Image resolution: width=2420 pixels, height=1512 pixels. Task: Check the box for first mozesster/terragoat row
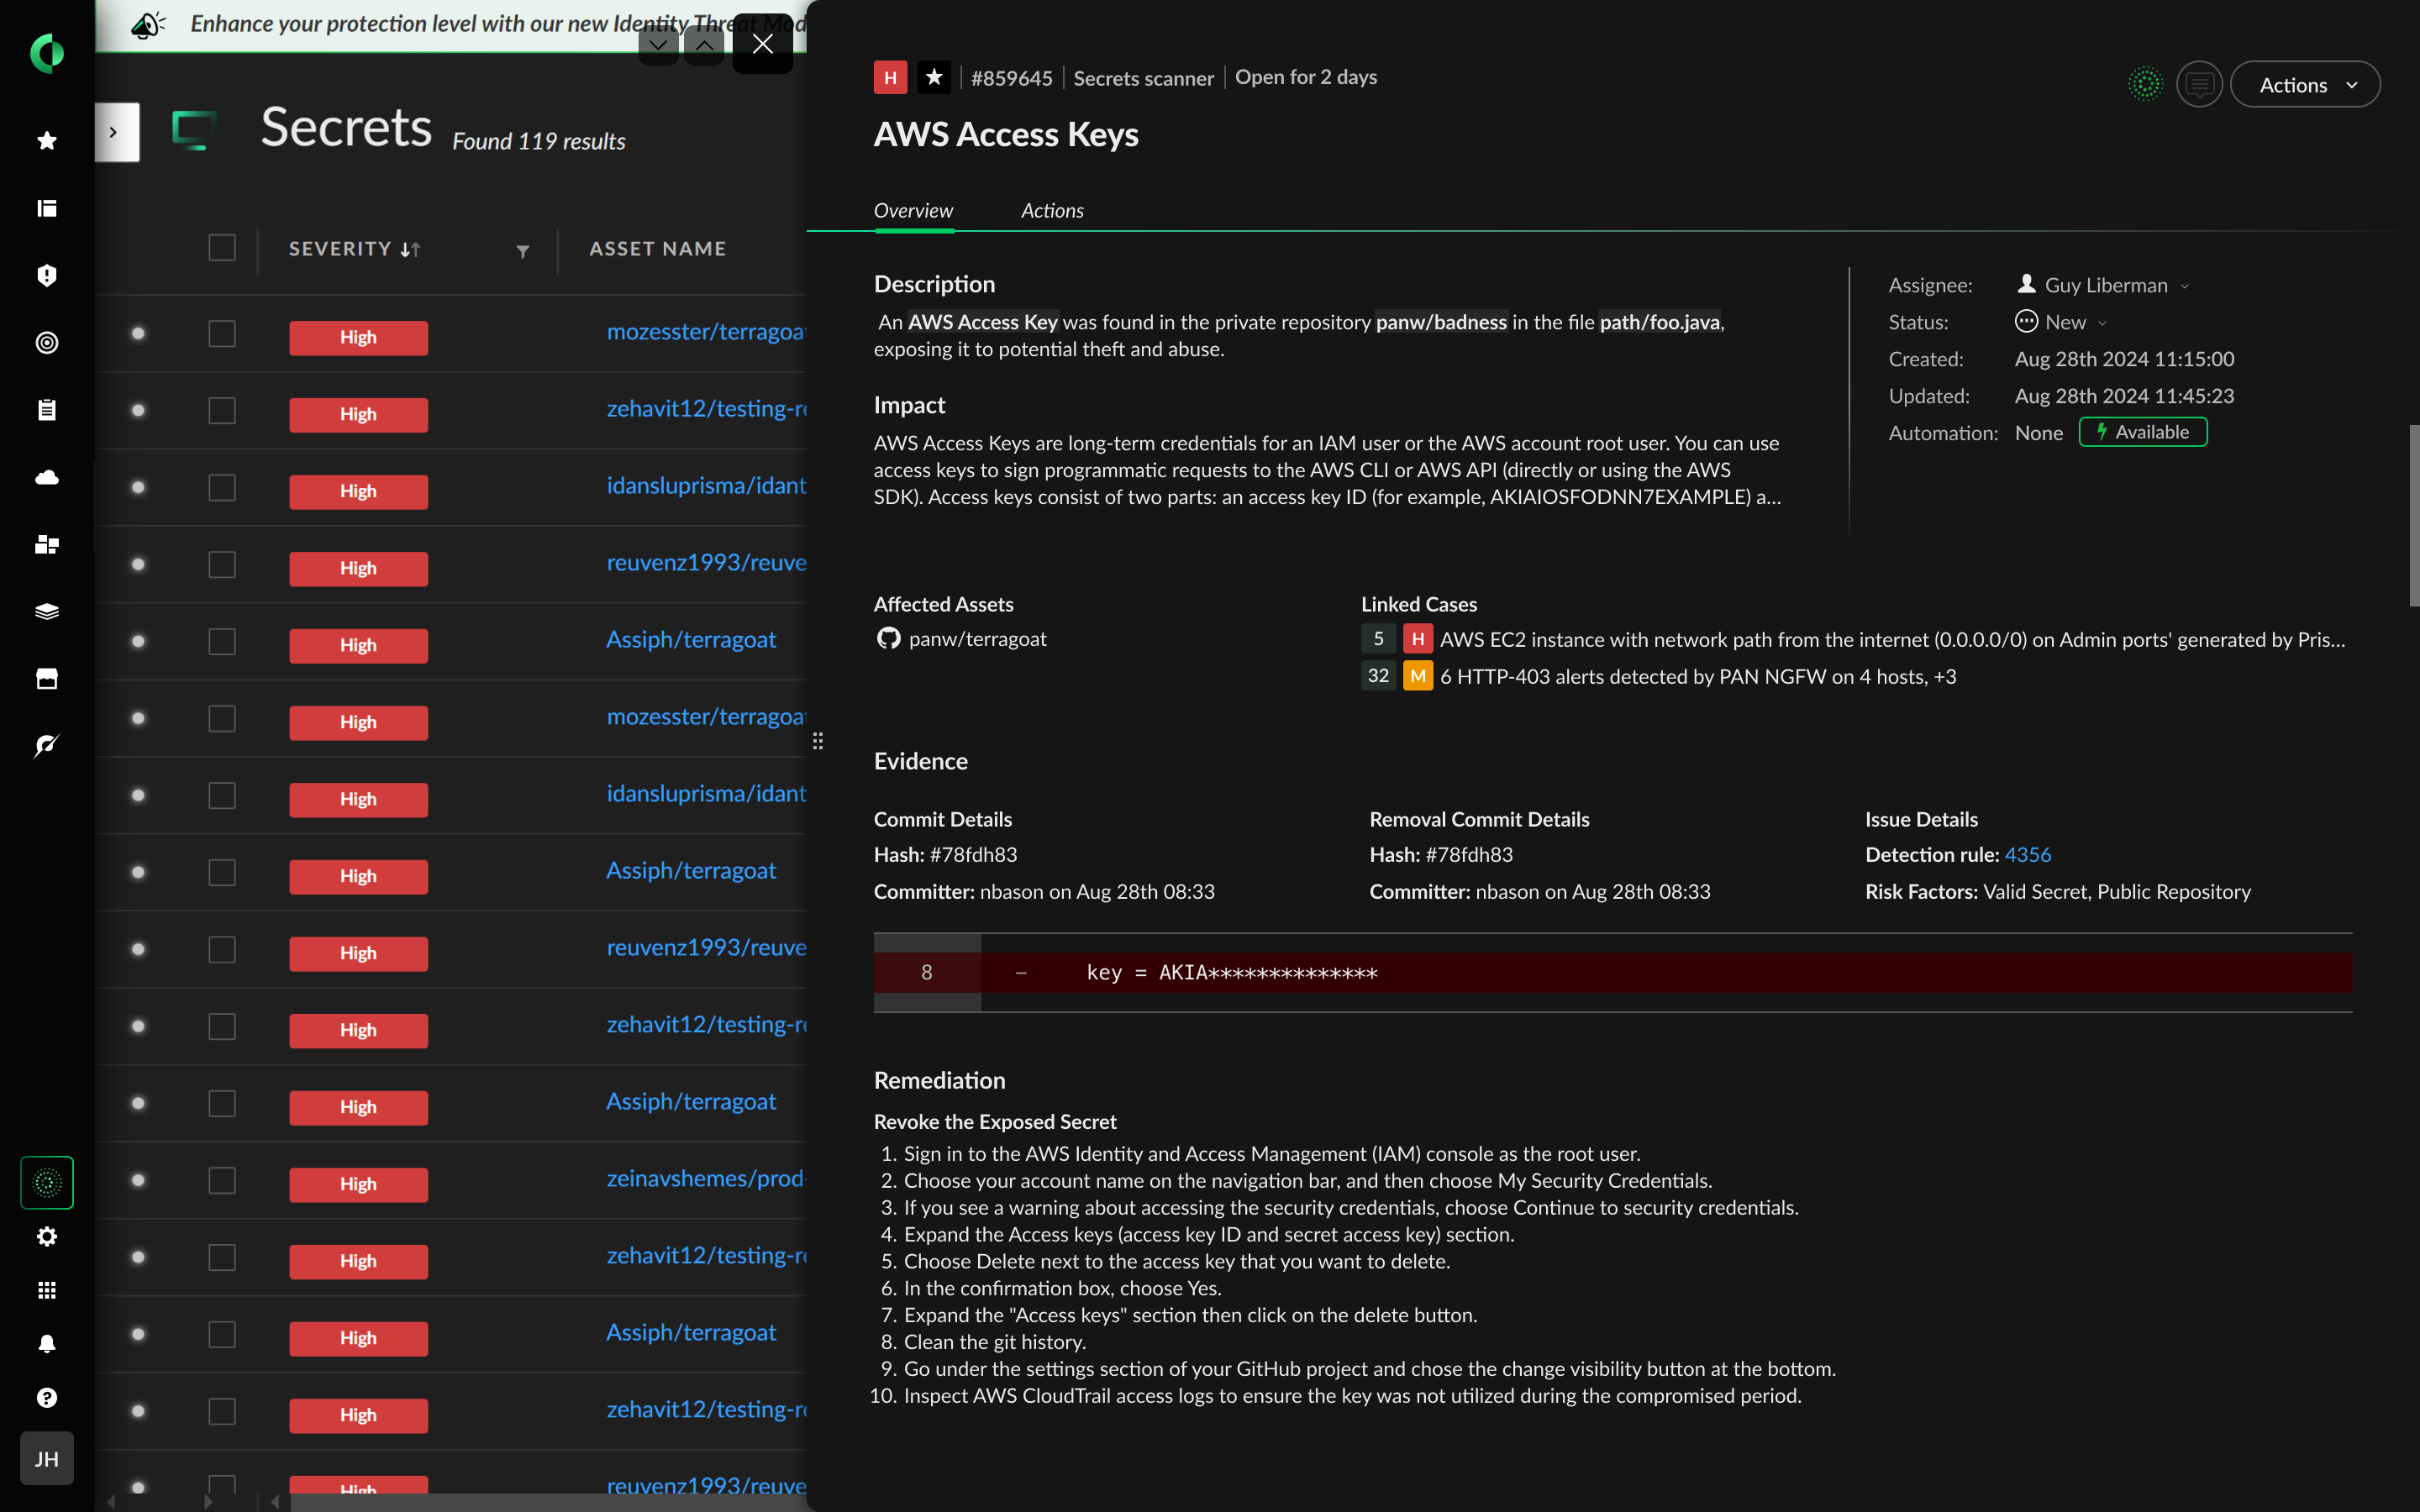coord(222,333)
